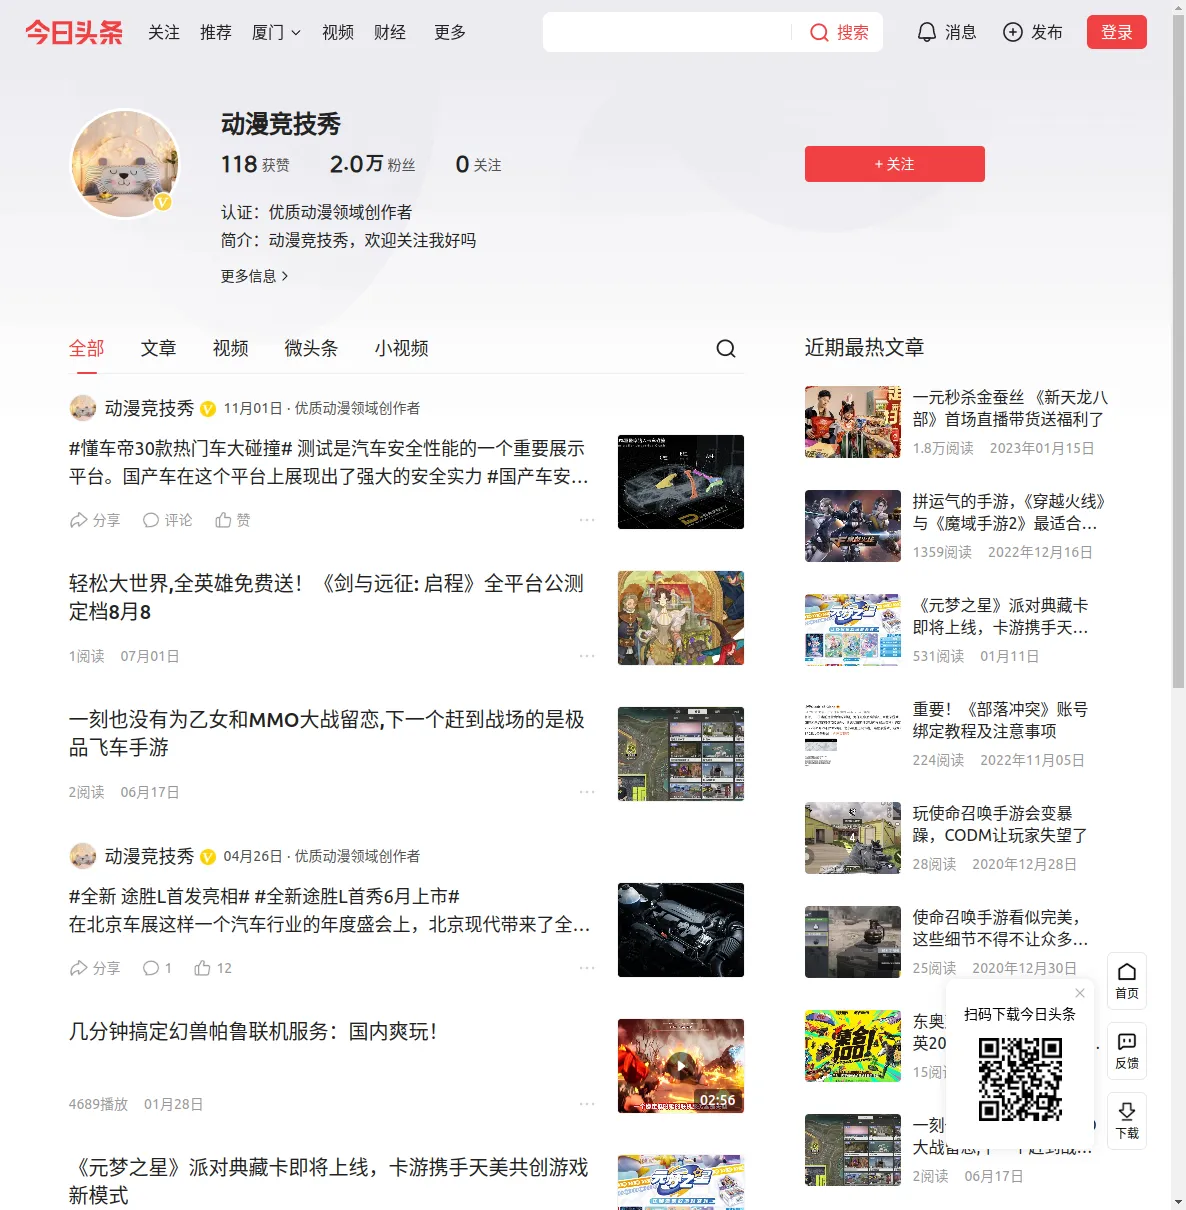1186x1210 pixels.
Task: Click #国产车安 hashtag in first post
Action: coord(538,476)
